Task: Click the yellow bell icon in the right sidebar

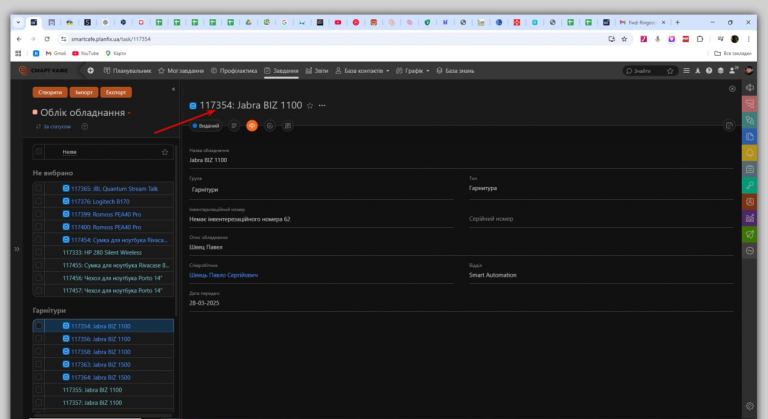Action: [750, 153]
